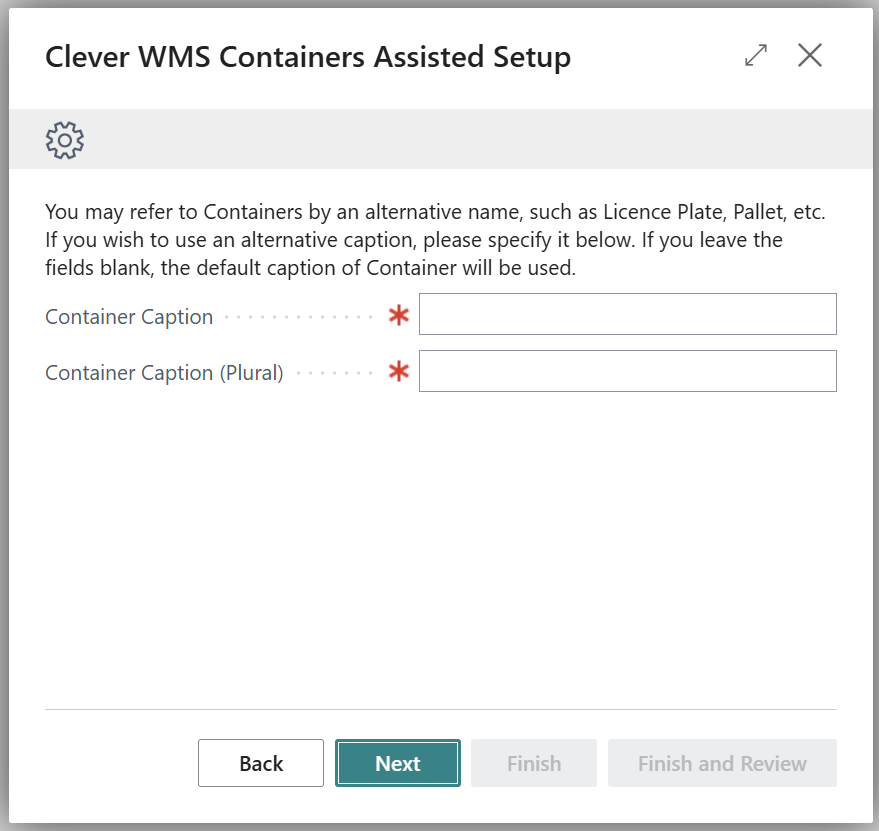Click the dotted leader after Container Caption label

point(298,318)
